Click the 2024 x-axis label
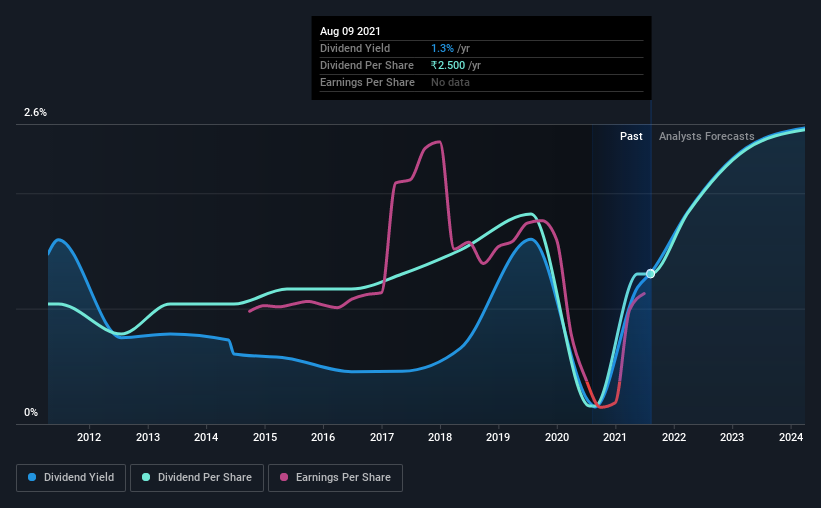This screenshot has width=821, height=508. coord(791,437)
